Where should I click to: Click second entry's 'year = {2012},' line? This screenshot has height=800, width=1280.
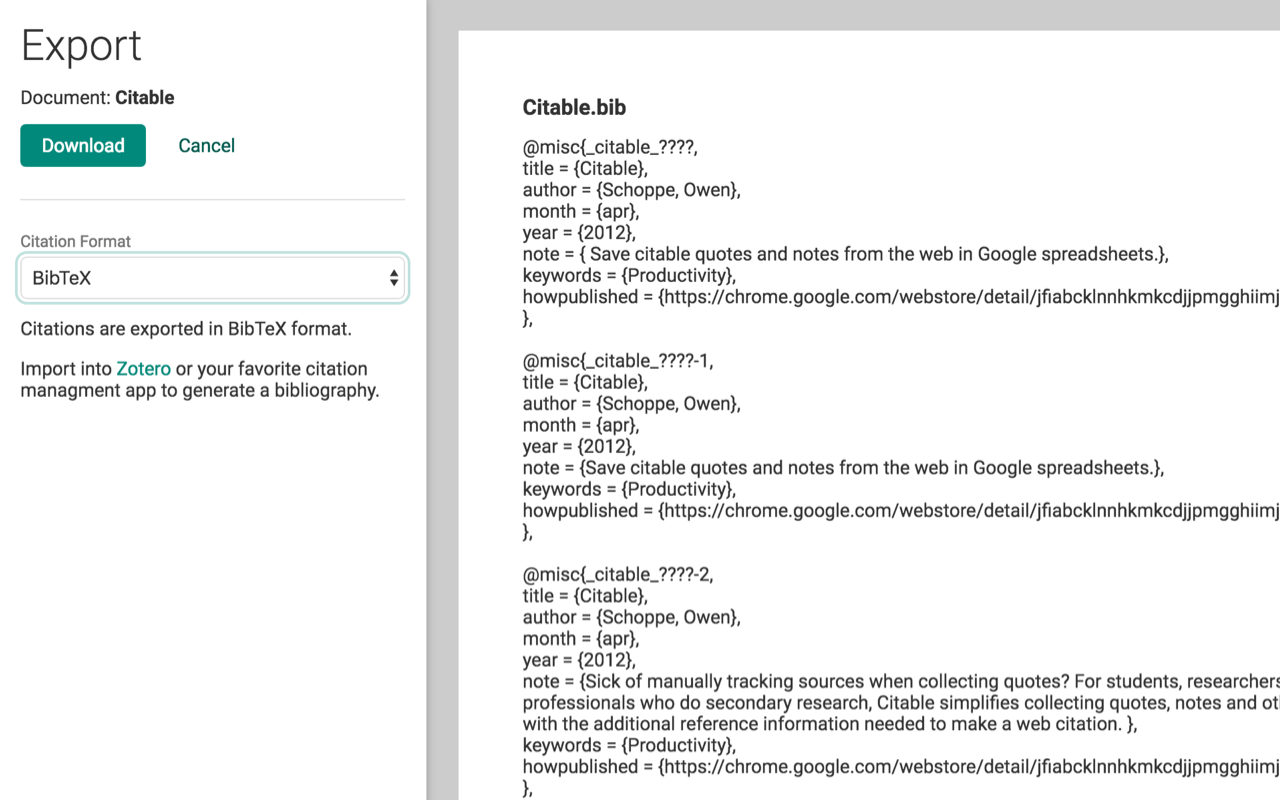578,447
